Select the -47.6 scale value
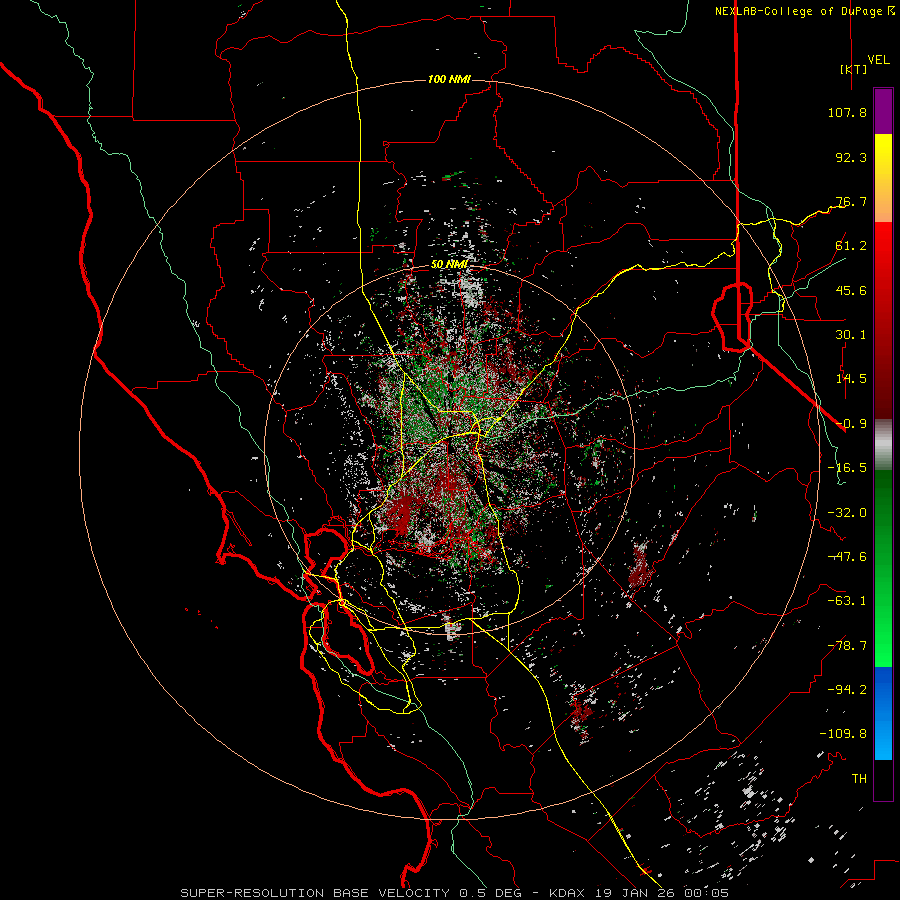900x900 pixels. pyautogui.click(x=847, y=557)
